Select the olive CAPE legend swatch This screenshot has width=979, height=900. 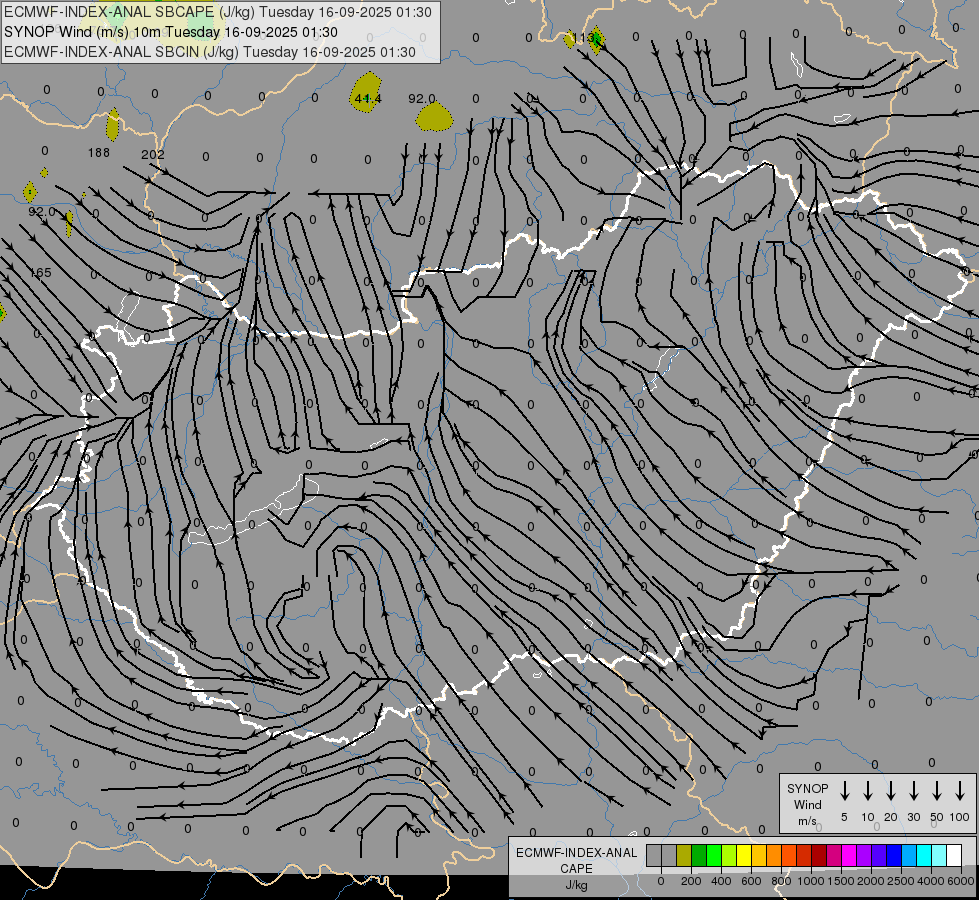click(x=684, y=855)
